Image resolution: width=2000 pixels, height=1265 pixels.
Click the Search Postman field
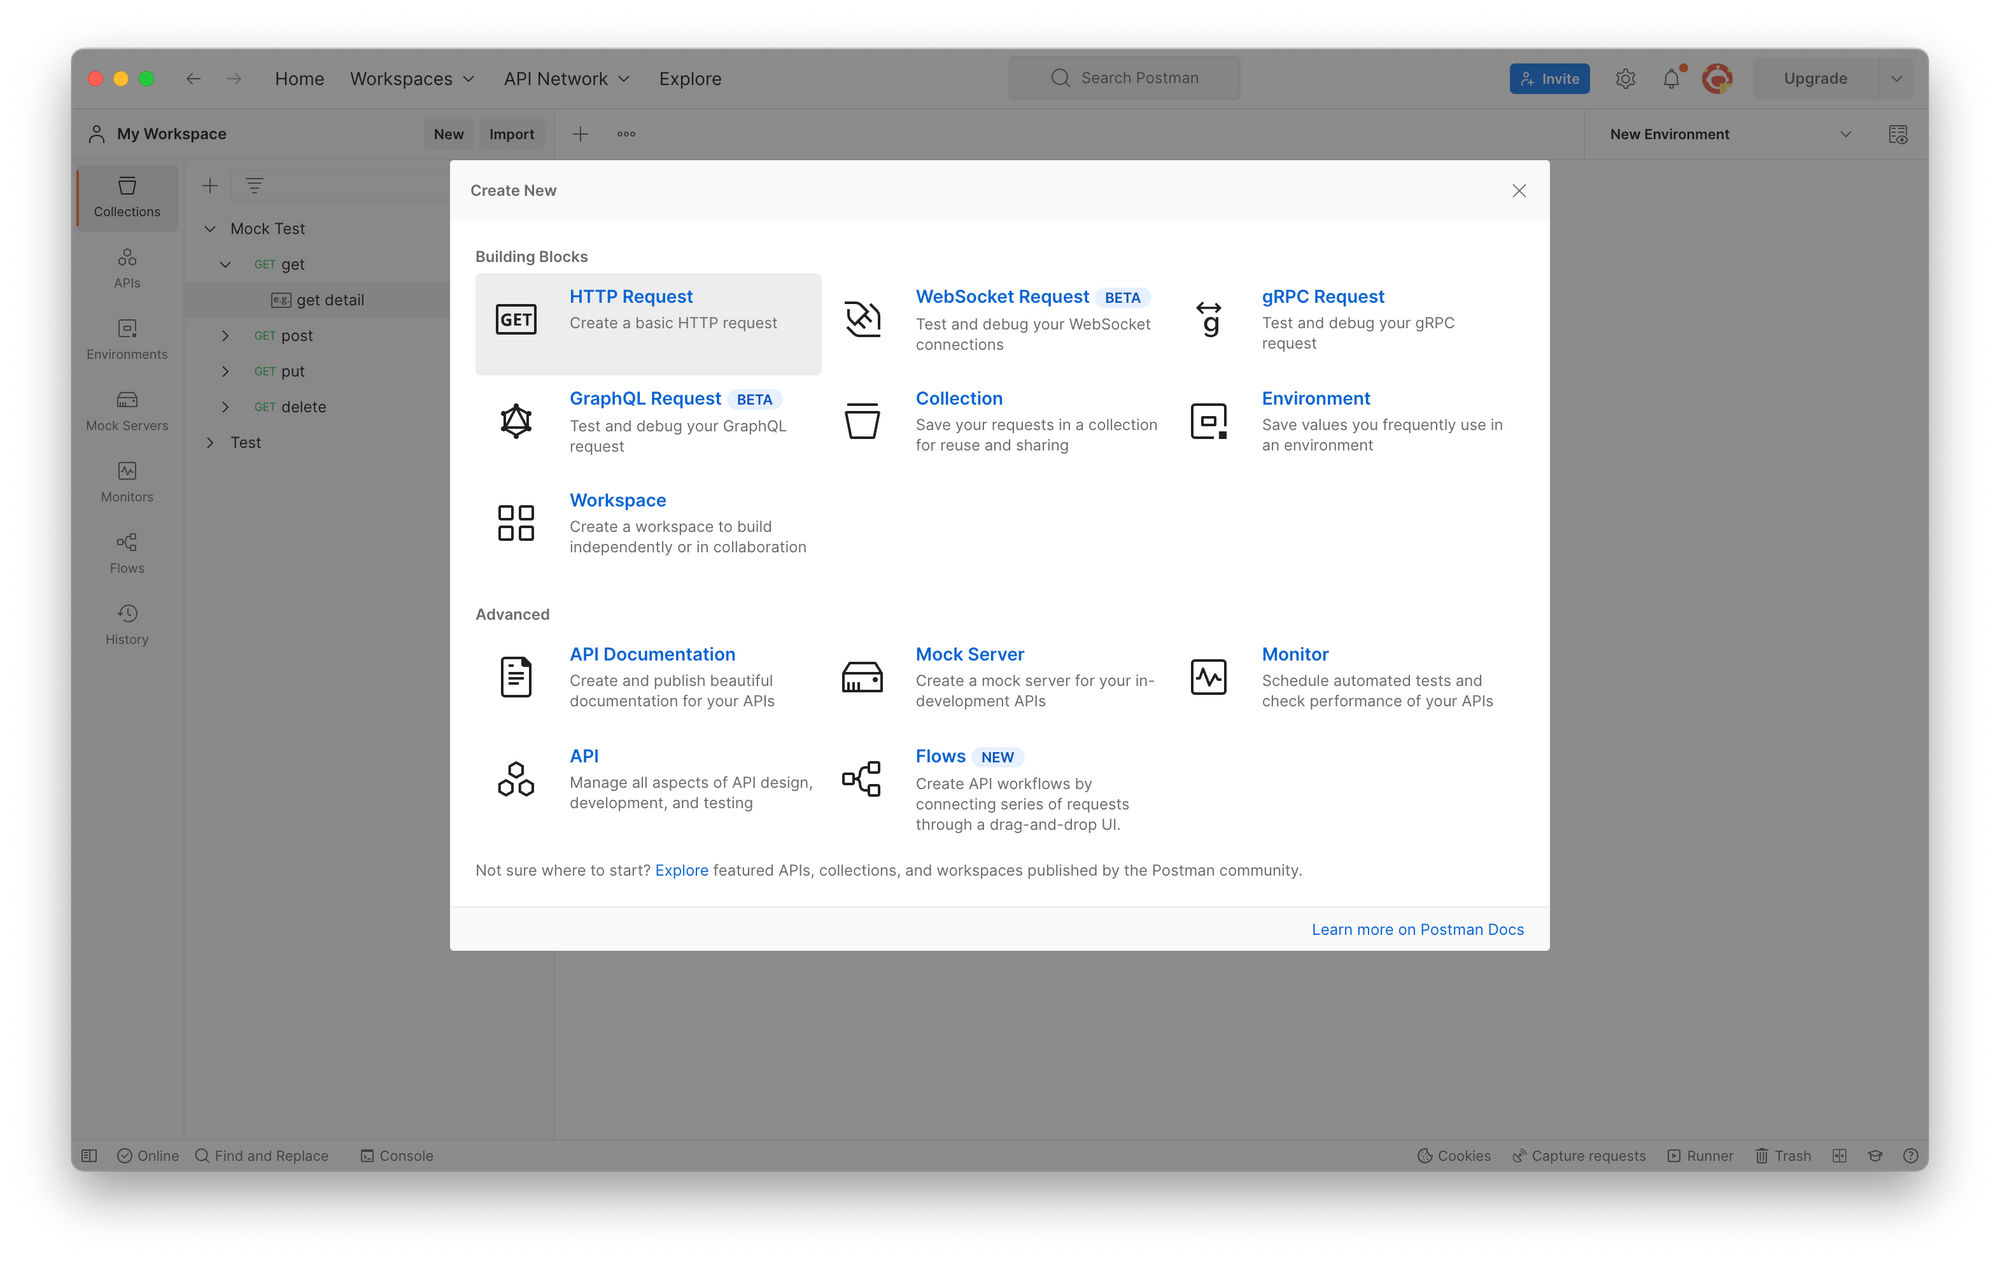pos(1125,78)
